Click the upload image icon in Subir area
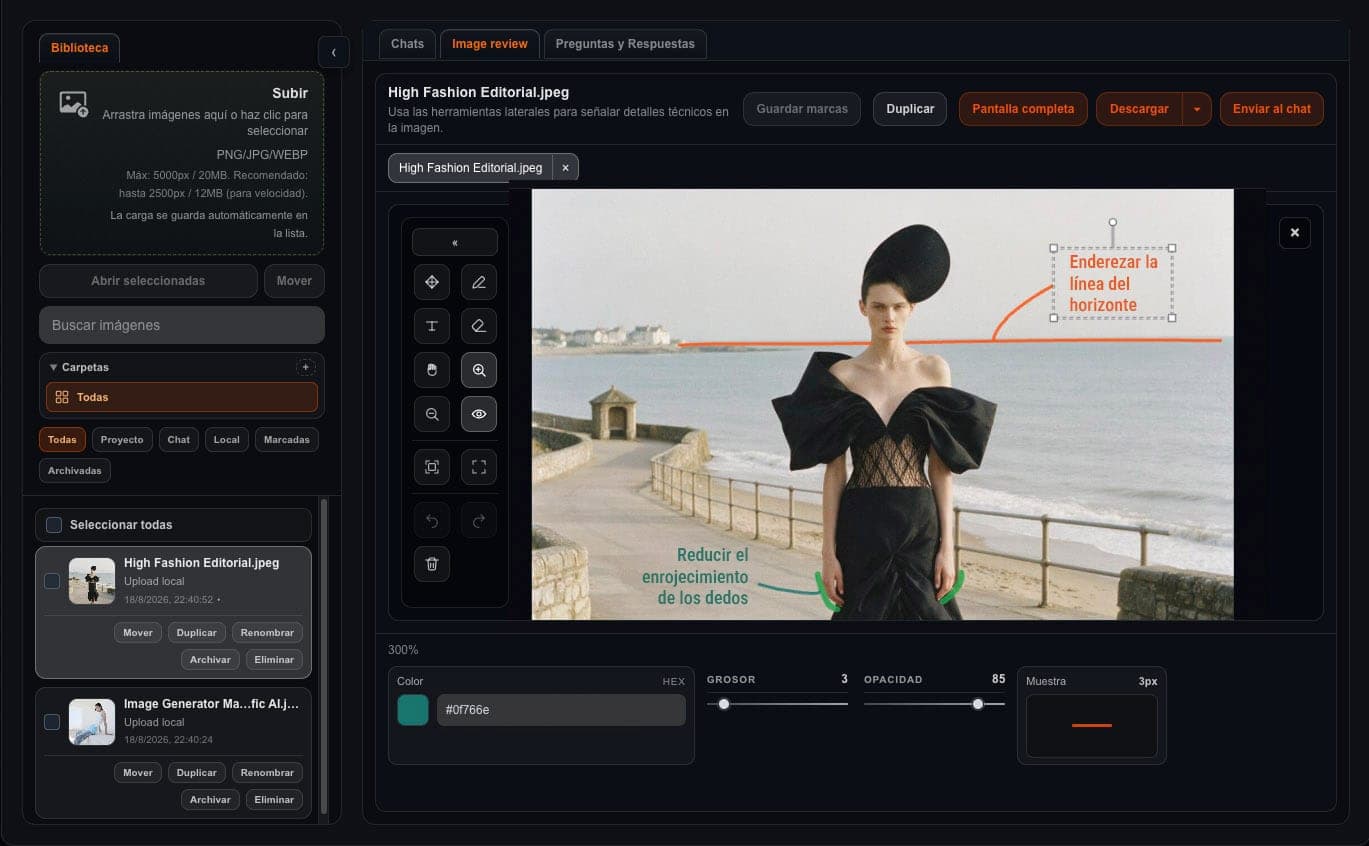 pyautogui.click(x=74, y=103)
